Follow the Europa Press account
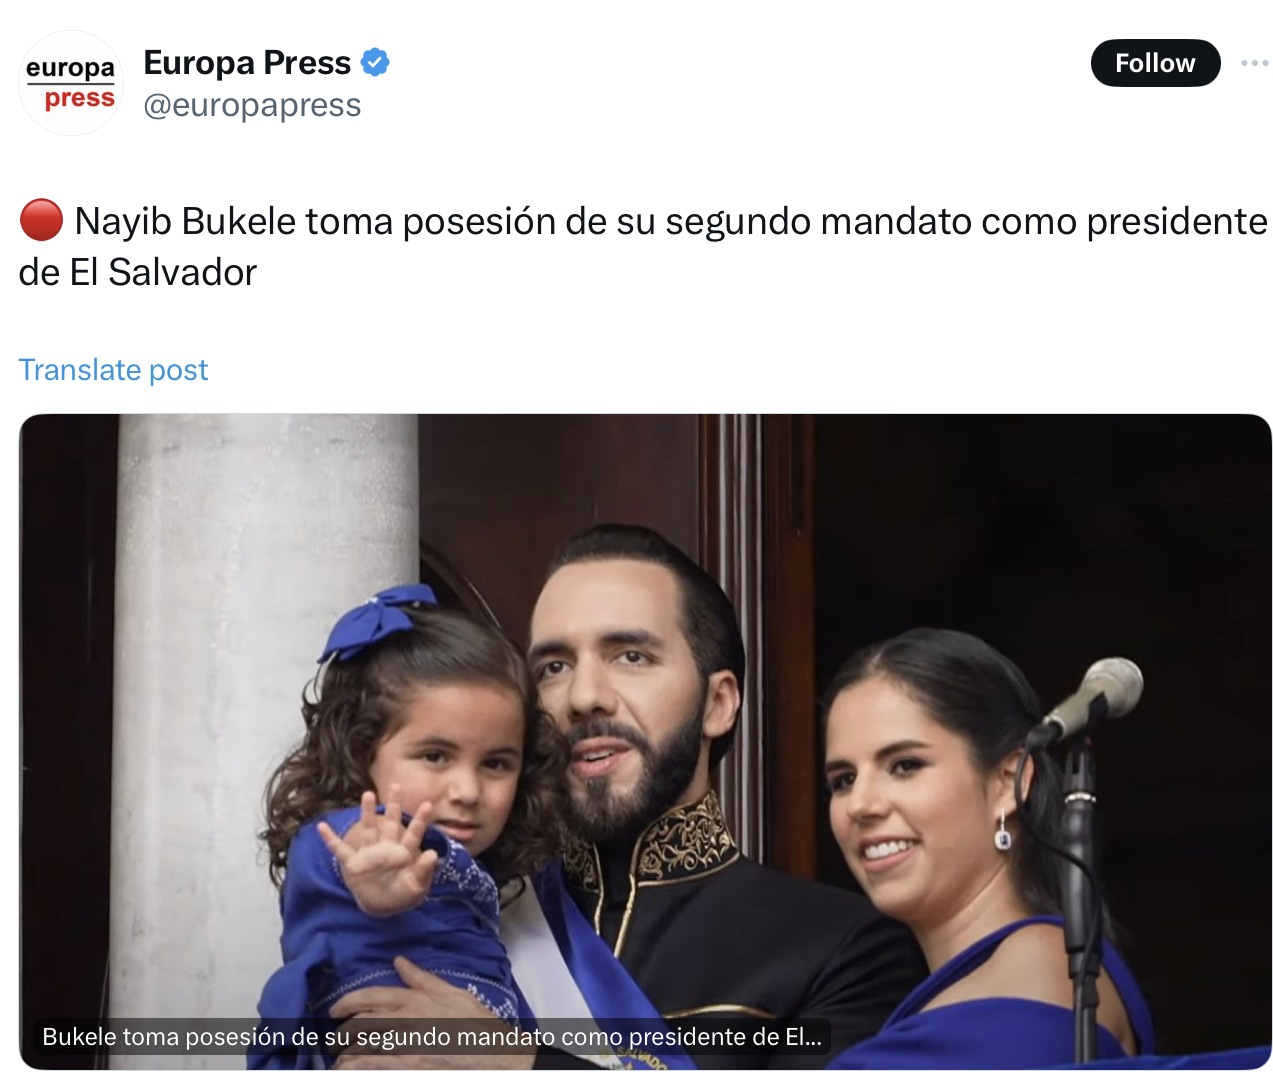Viewport: 1273px width, 1083px height. pos(1155,63)
